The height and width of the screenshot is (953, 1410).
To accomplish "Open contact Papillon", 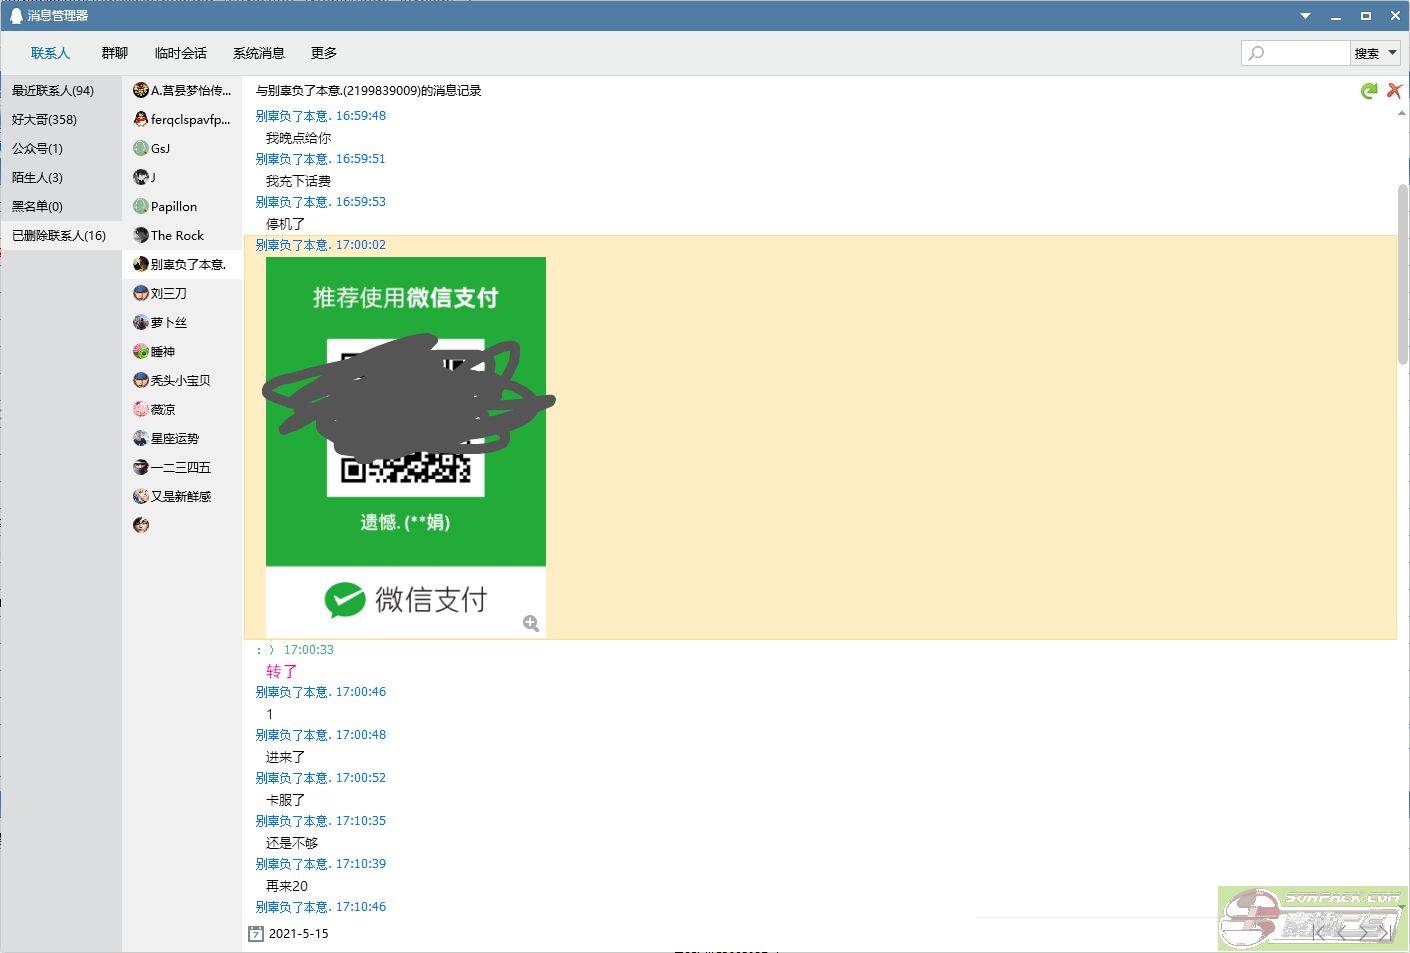I will (182, 206).
